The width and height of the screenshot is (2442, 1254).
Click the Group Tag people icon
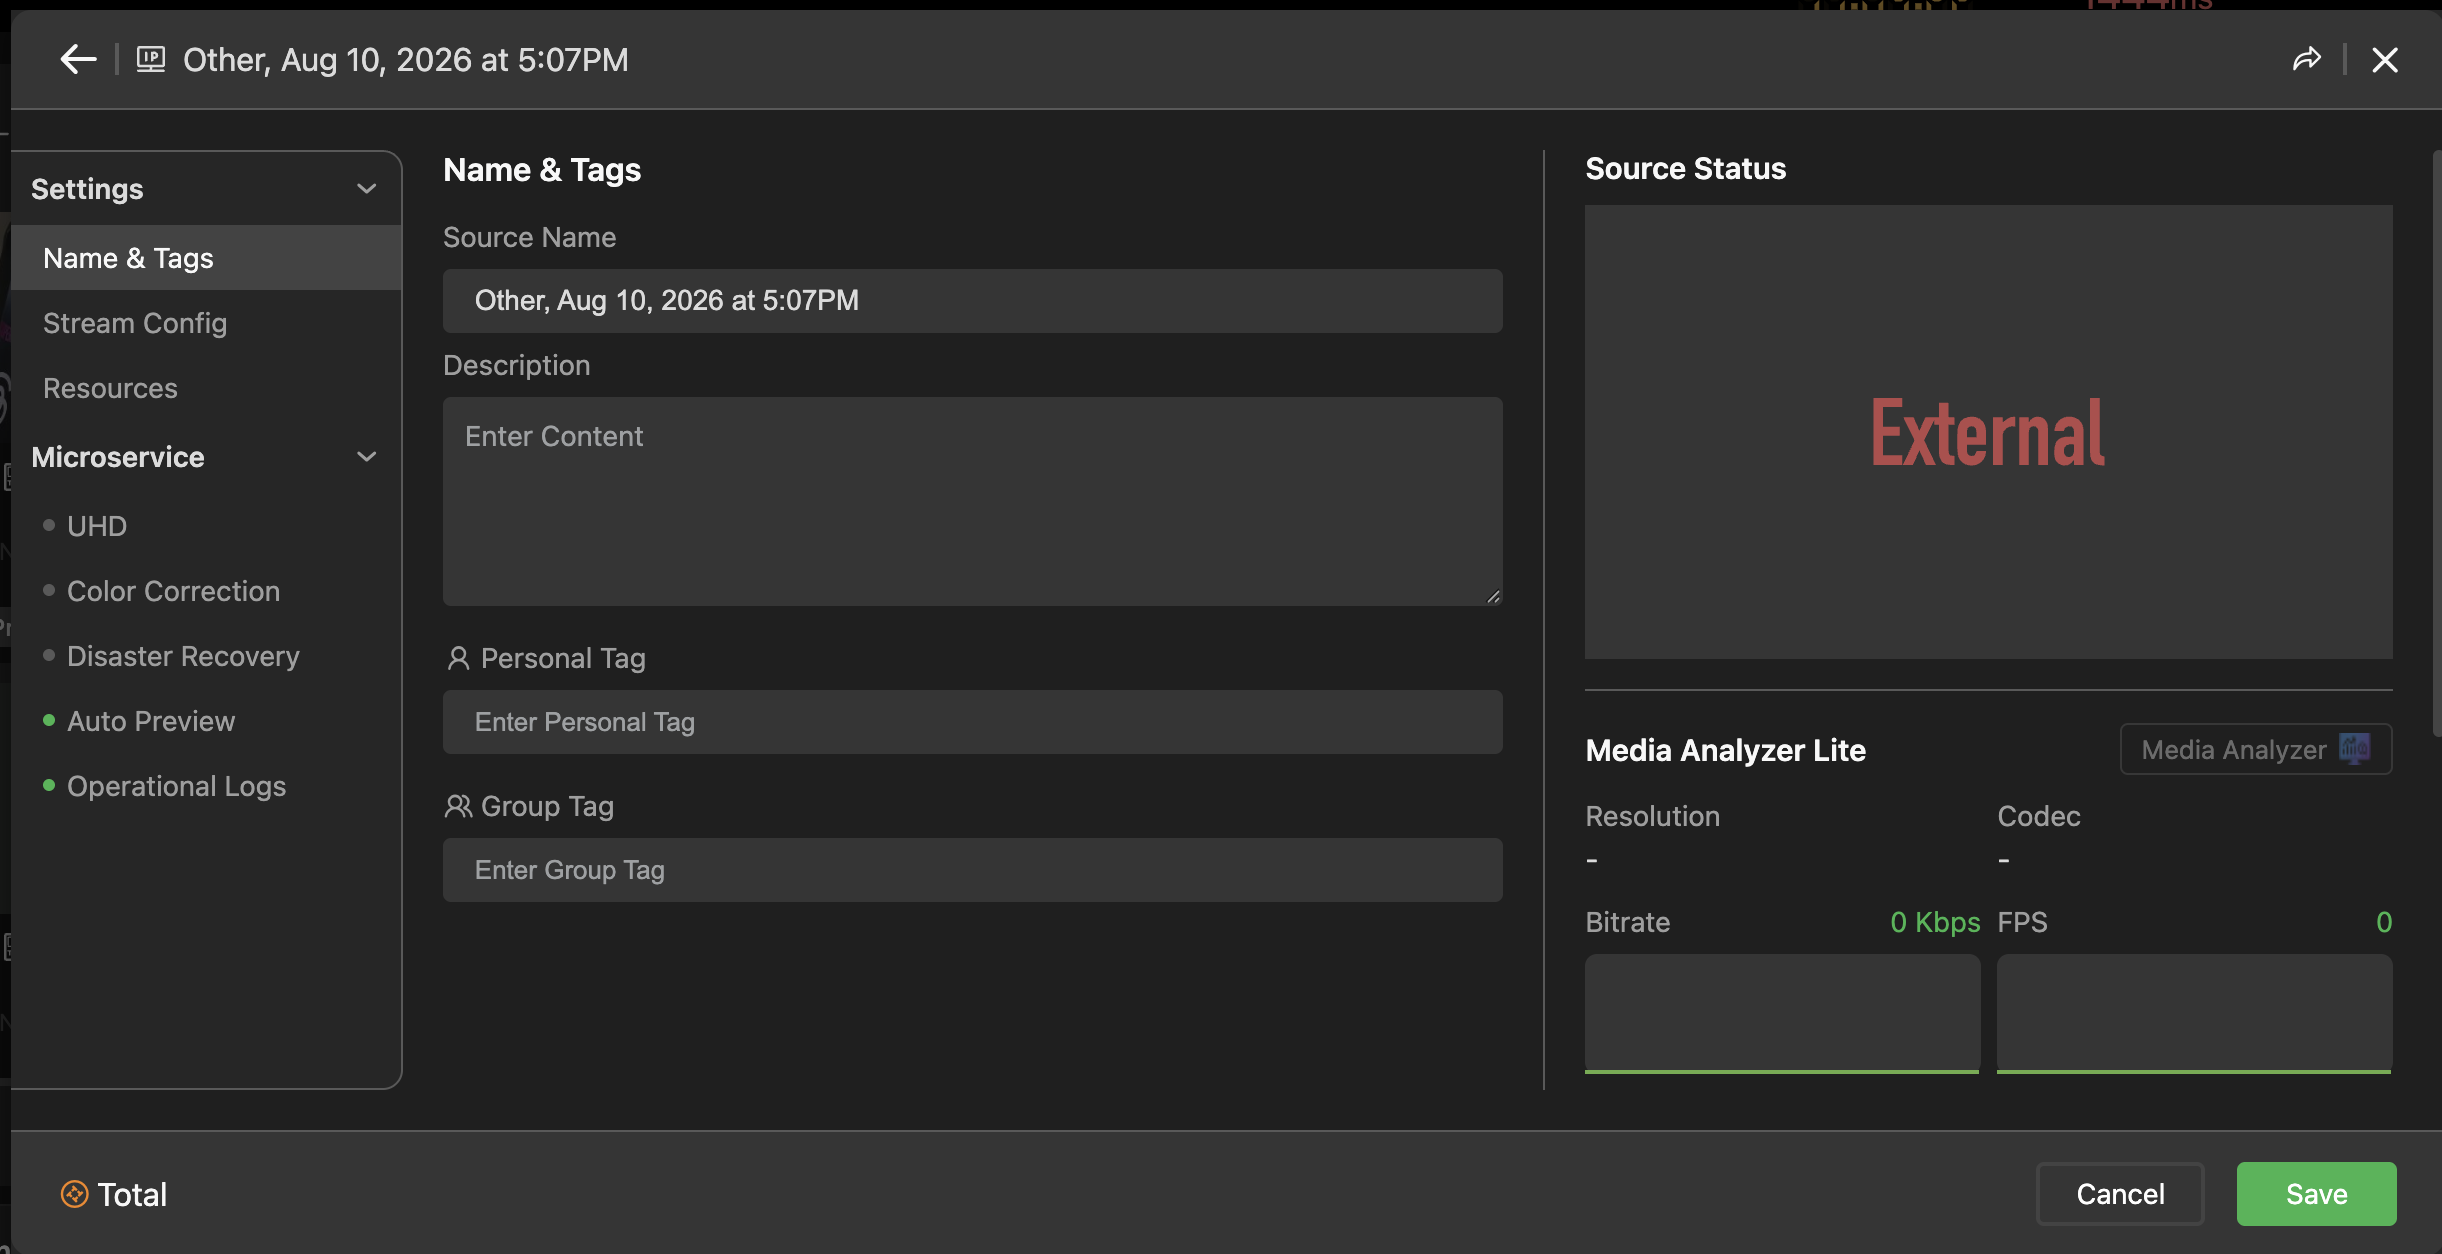tap(458, 806)
